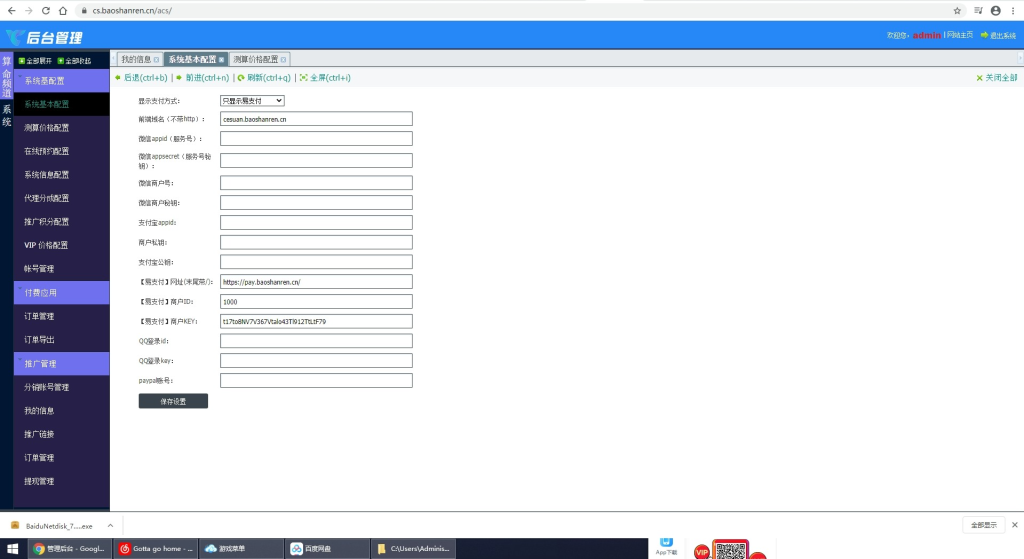This screenshot has width=1024, height=559.
Task: Open the 显示支付方式 dropdown
Action: point(252,101)
